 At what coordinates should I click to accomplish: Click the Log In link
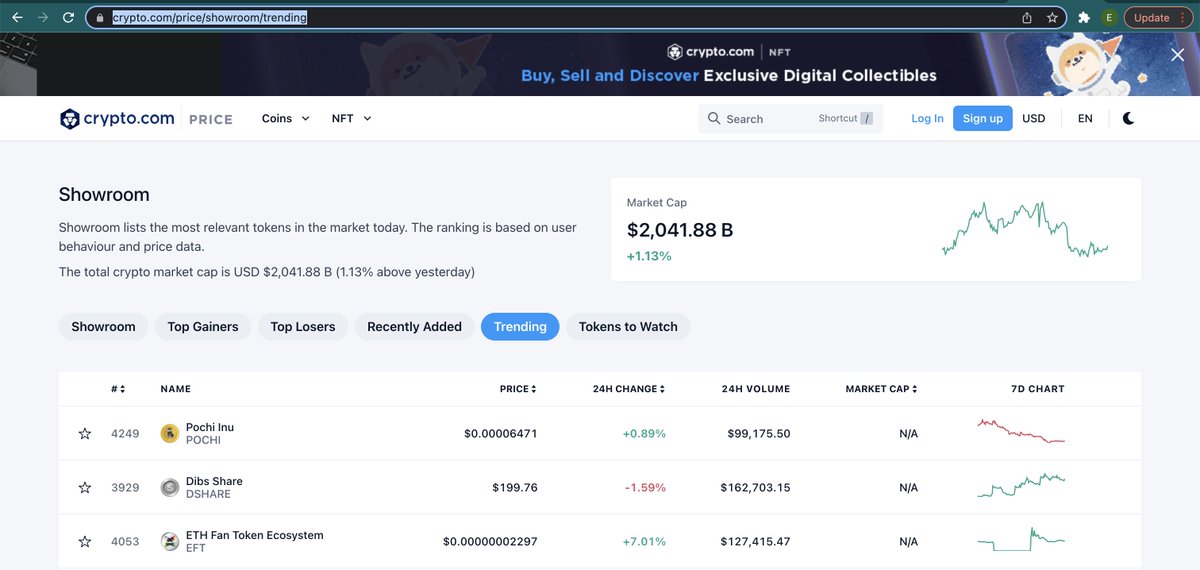click(x=927, y=118)
